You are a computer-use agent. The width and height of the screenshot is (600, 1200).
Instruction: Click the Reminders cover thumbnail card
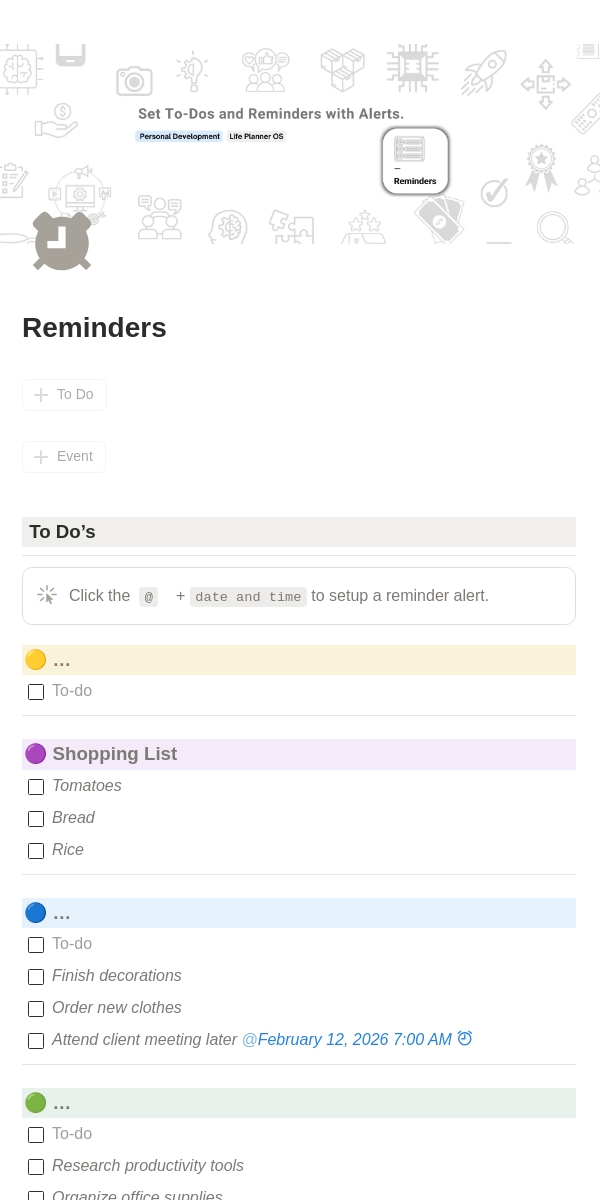(415, 160)
